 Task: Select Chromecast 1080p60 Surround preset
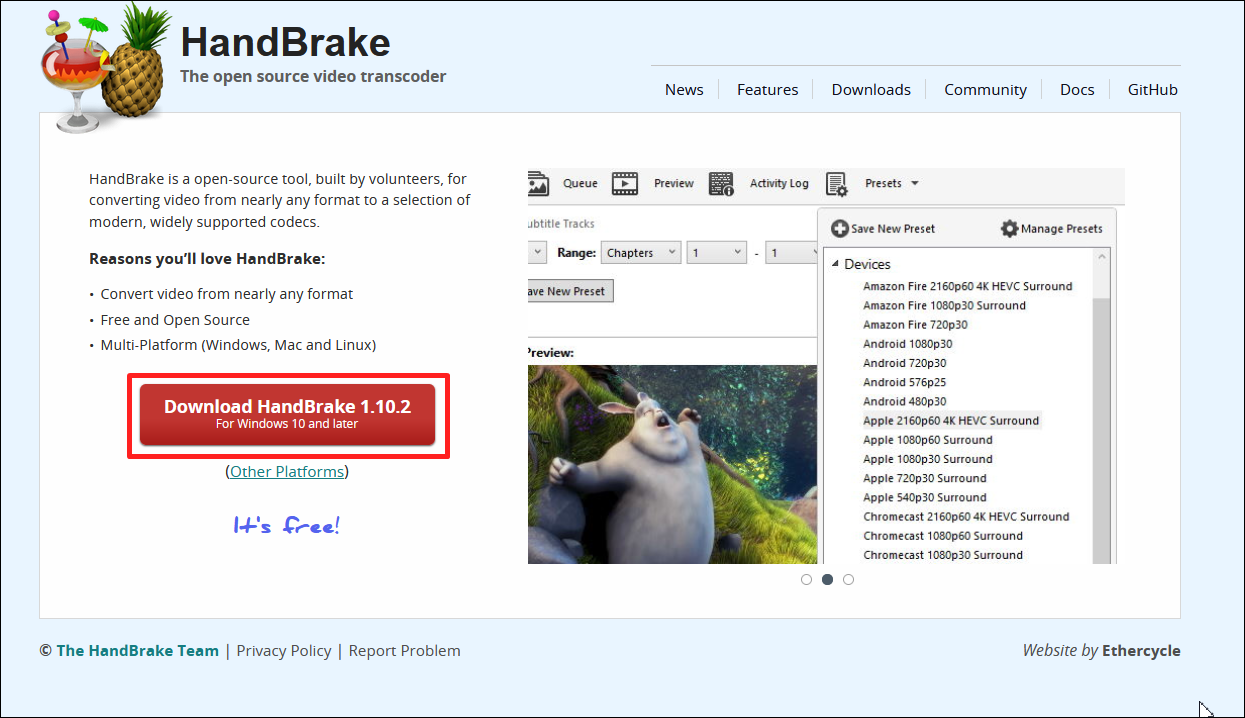pyautogui.click(x=943, y=536)
